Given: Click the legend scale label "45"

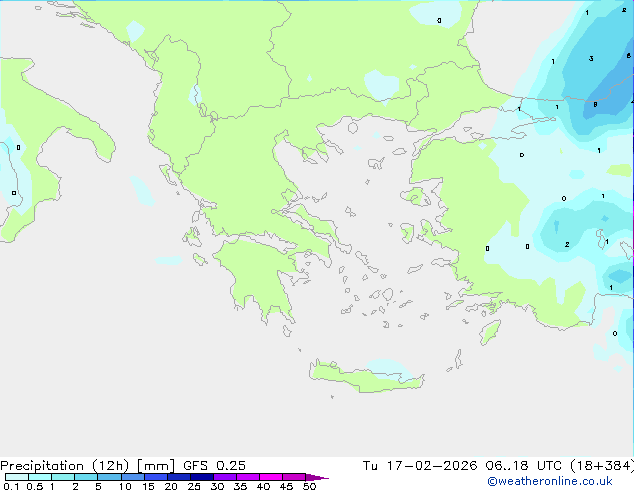Looking at the screenshot, I should coord(286,486).
